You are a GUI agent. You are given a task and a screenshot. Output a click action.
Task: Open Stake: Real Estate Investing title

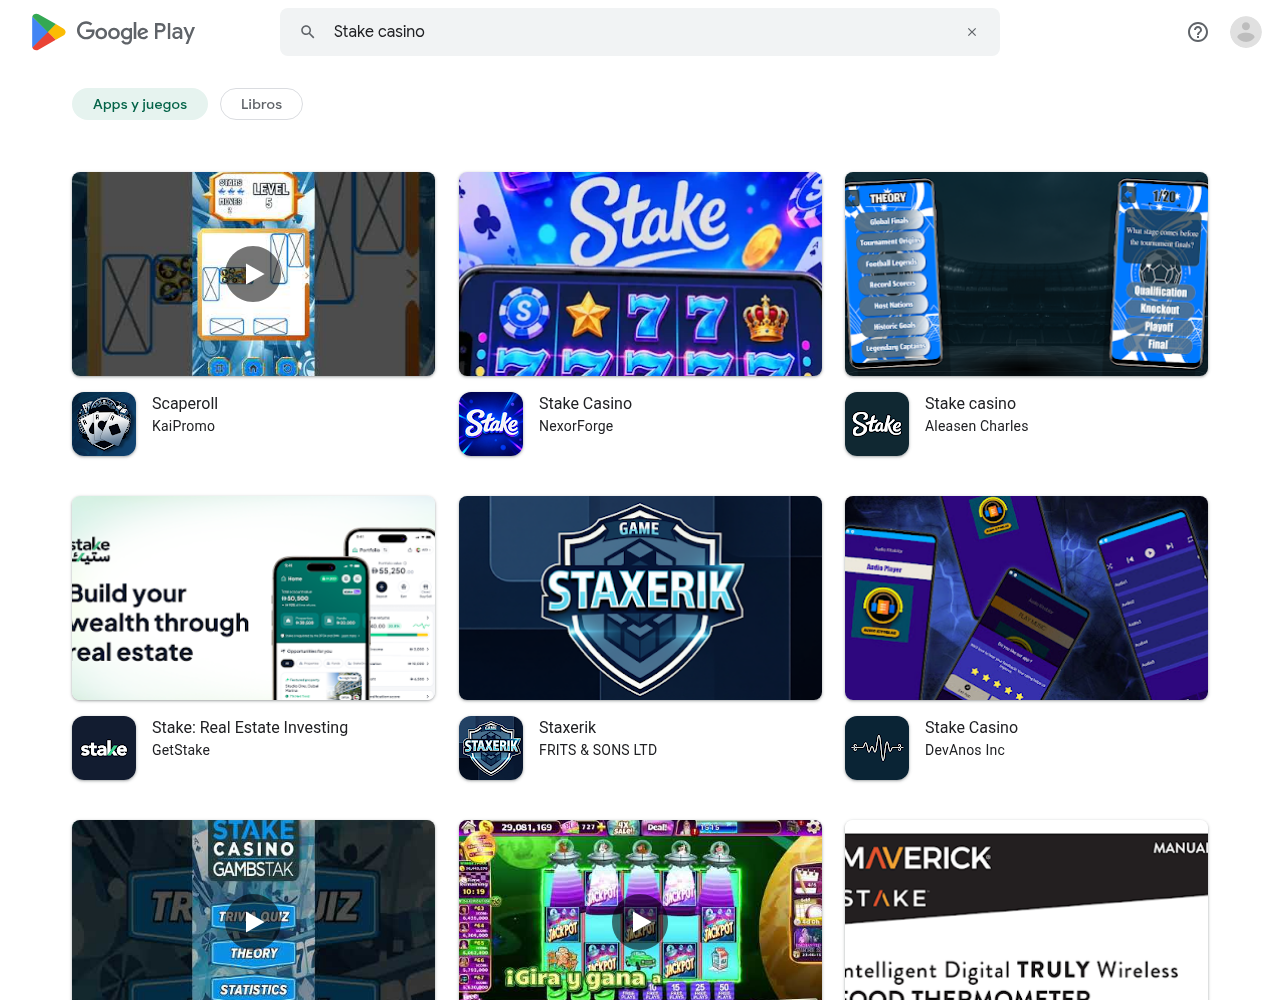pos(250,727)
